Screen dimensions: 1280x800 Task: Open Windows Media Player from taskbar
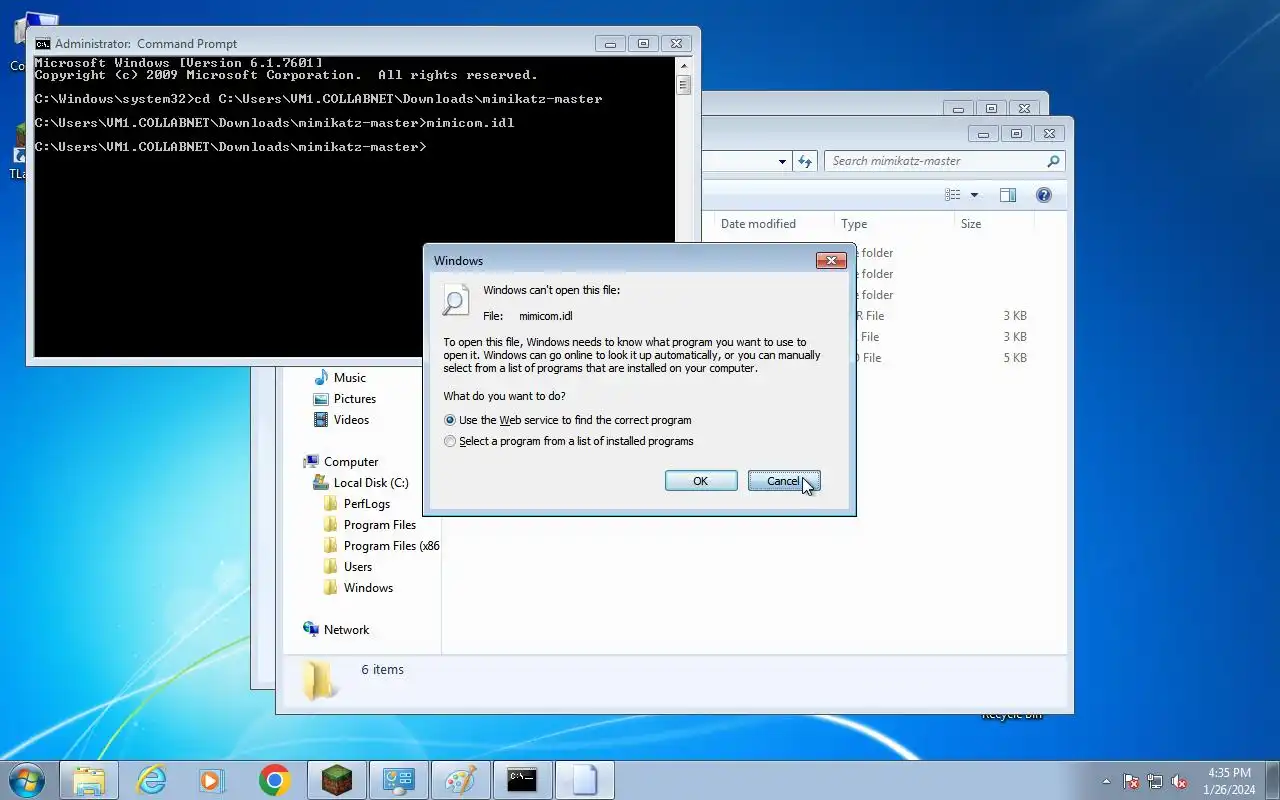[x=213, y=780]
